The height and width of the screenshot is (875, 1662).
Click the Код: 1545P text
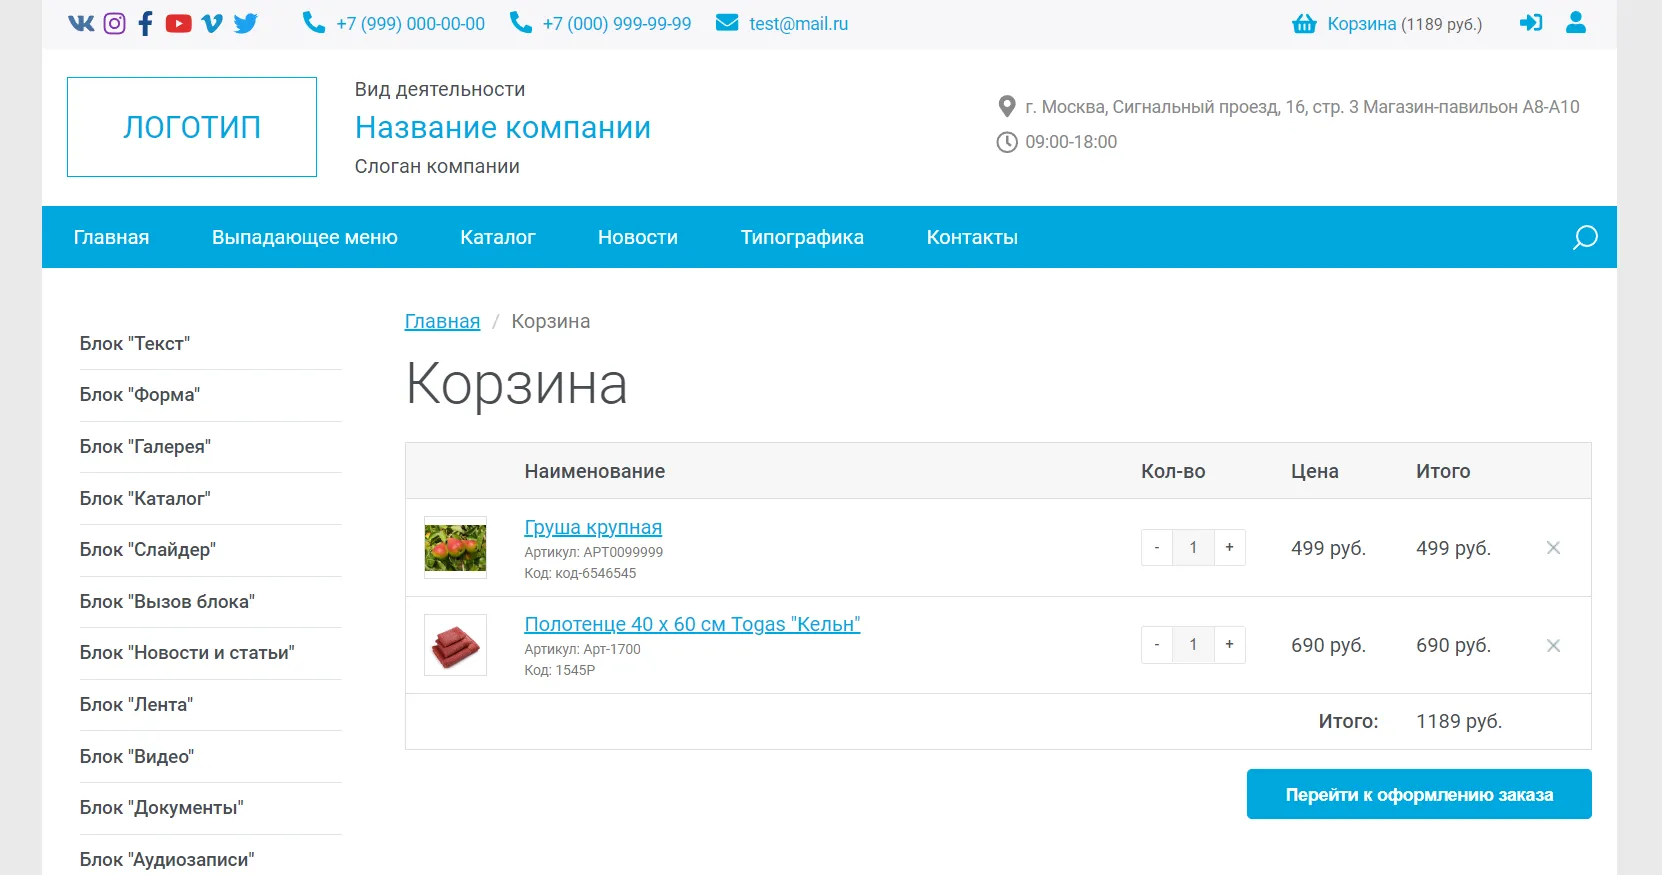pyautogui.click(x=559, y=670)
